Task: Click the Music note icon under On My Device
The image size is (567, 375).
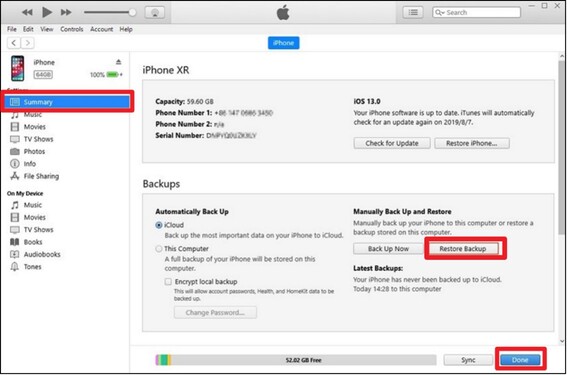Action: [15, 205]
